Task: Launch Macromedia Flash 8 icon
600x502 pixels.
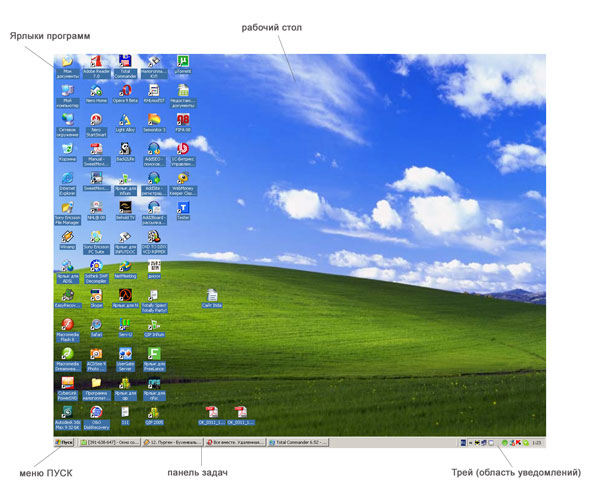Action: [x=67, y=330]
